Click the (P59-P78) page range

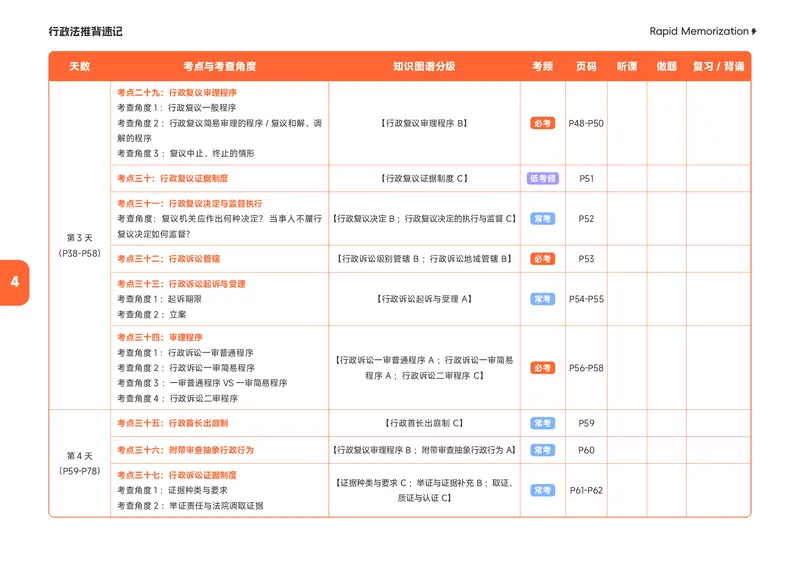(80, 471)
